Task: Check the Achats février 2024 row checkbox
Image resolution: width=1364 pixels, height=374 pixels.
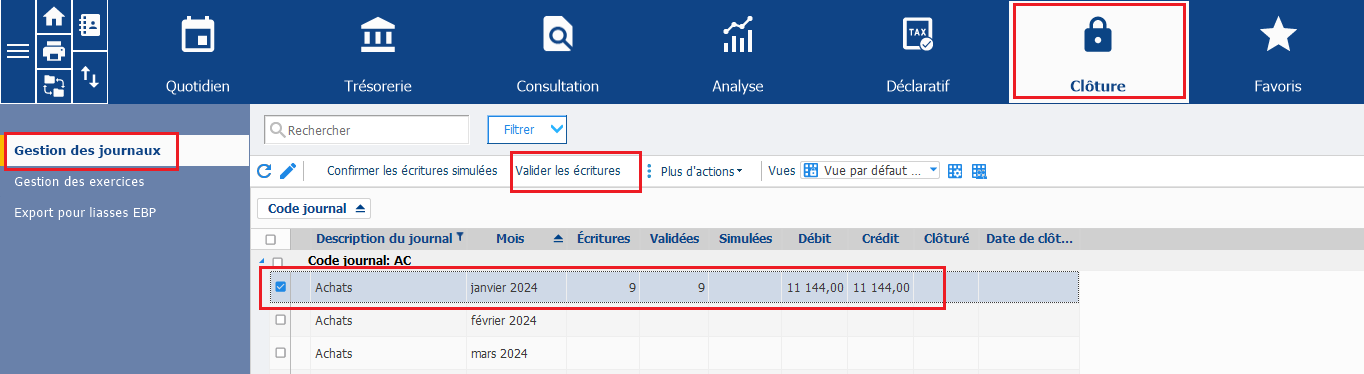Action: tap(281, 320)
